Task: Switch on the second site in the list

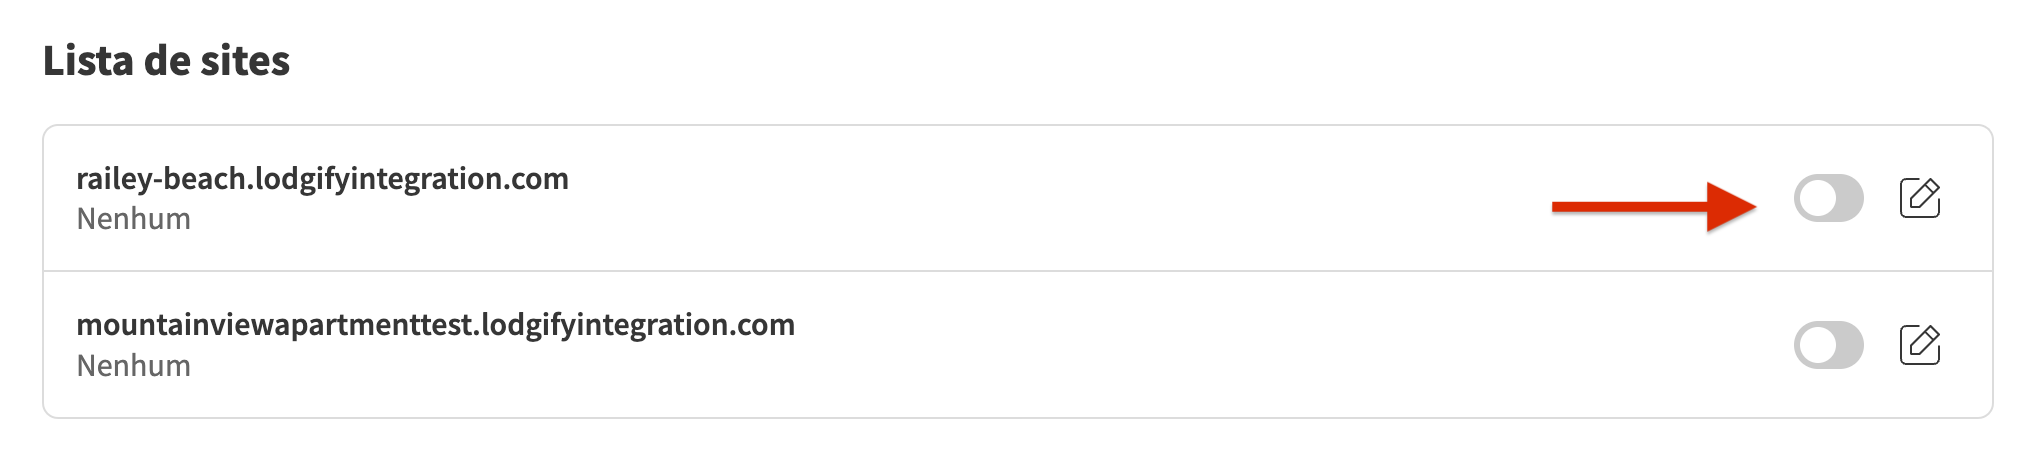Action: pos(1828,345)
